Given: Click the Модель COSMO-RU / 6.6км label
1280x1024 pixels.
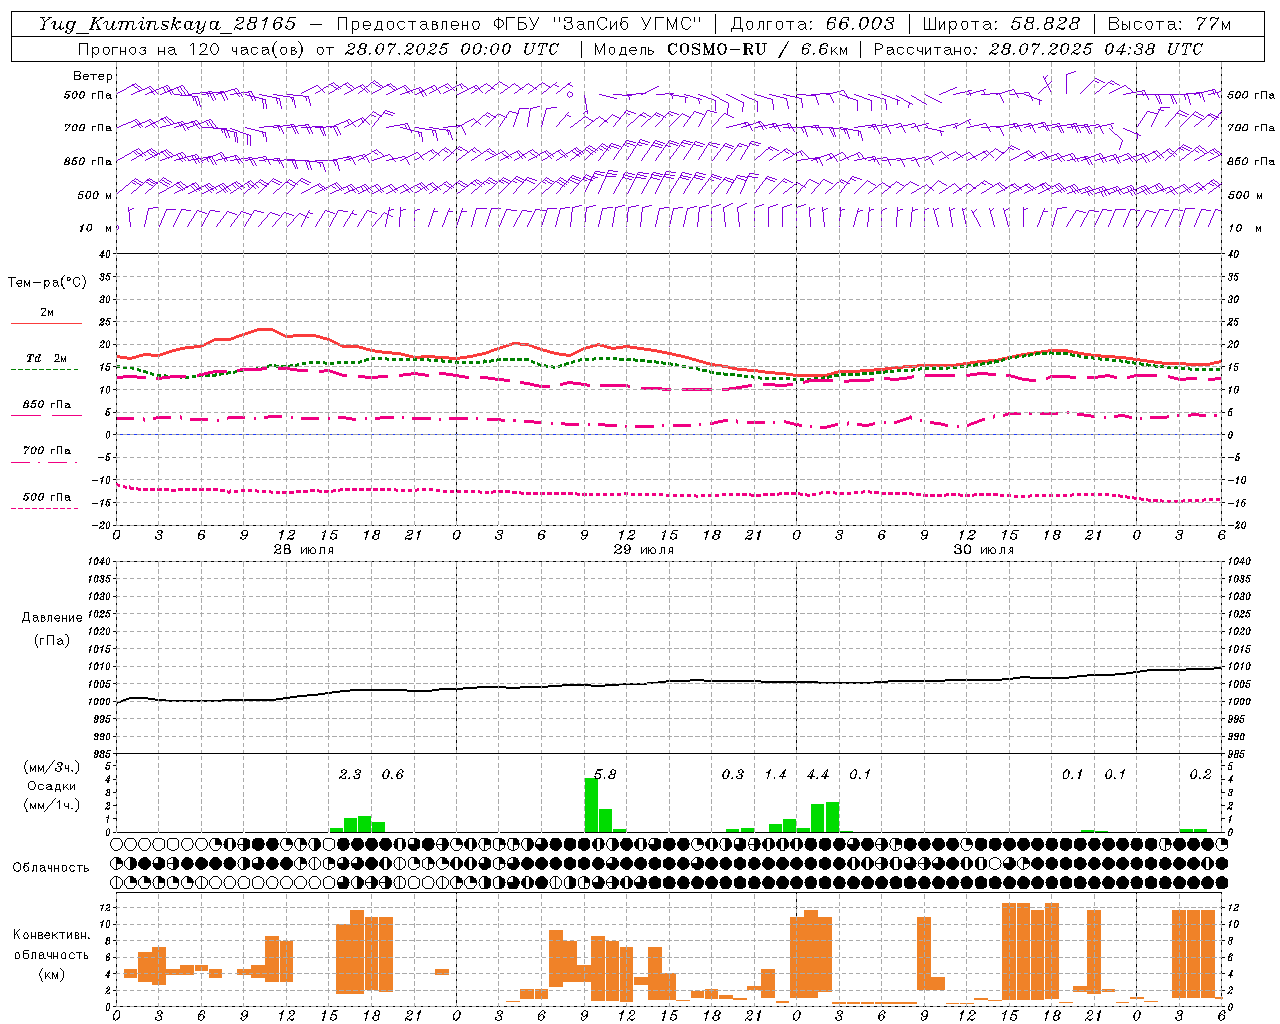Looking at the screenshot, I should coord(720,49).
